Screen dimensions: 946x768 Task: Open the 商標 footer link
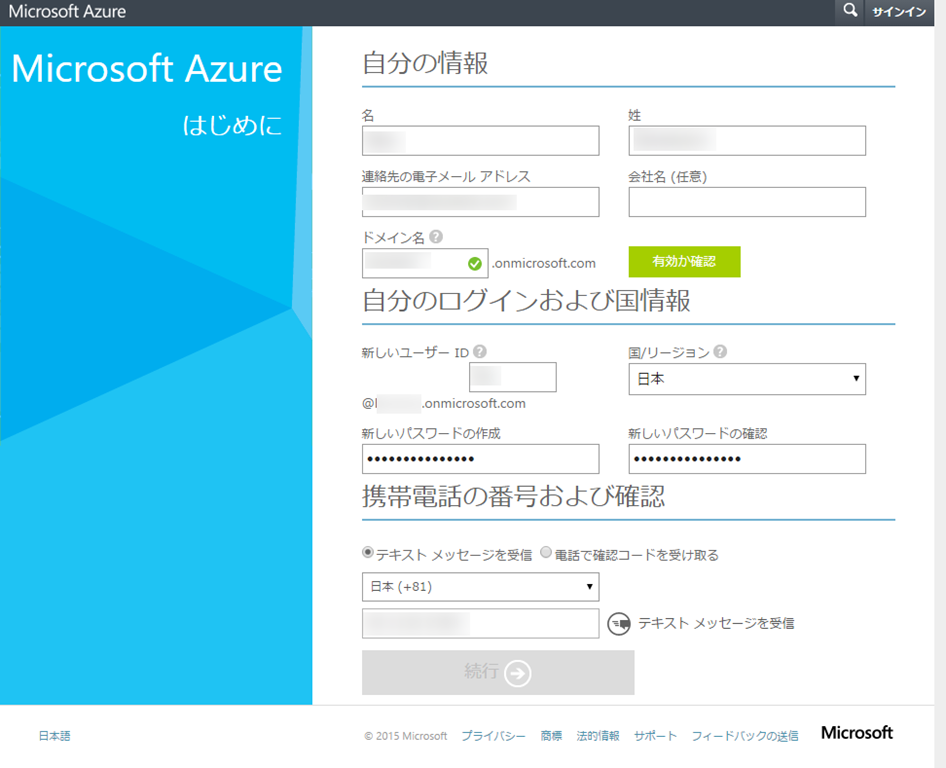(551, 735)
